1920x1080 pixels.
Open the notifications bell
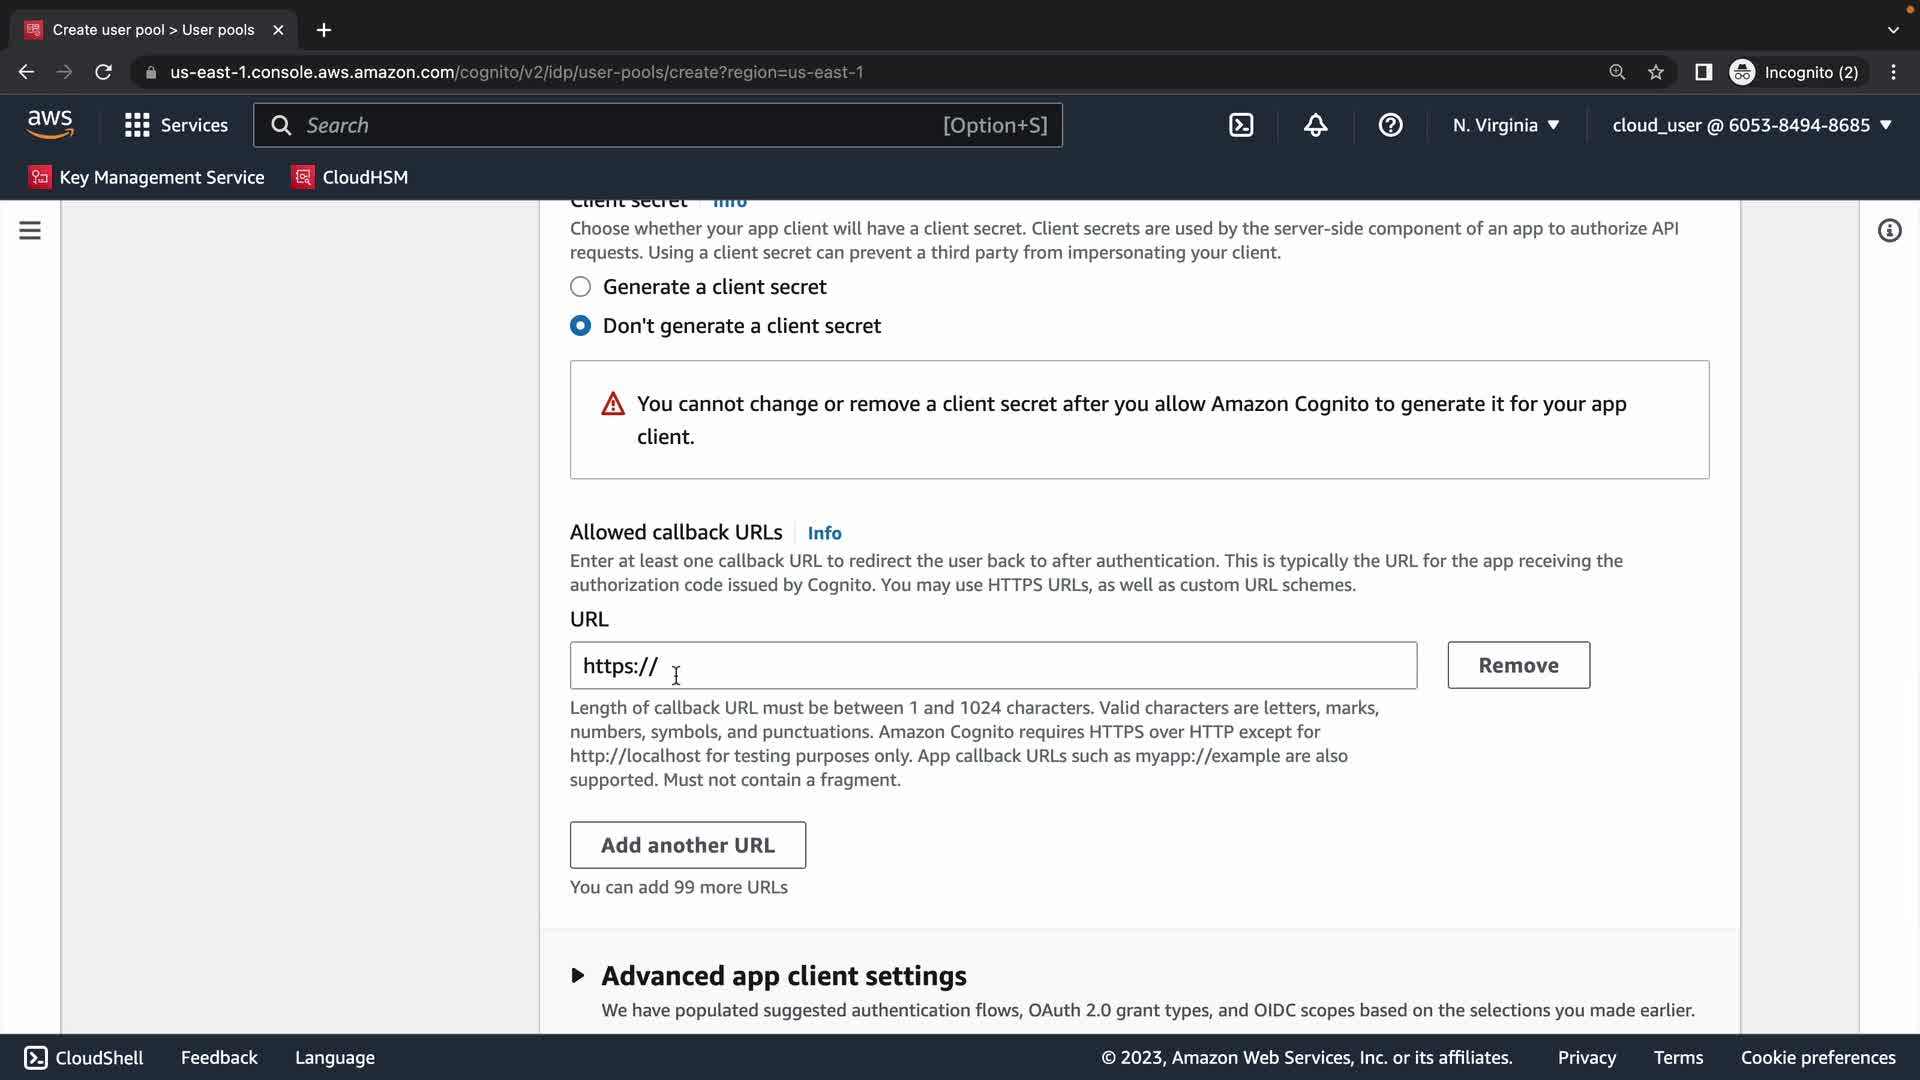coord(1316,125)
